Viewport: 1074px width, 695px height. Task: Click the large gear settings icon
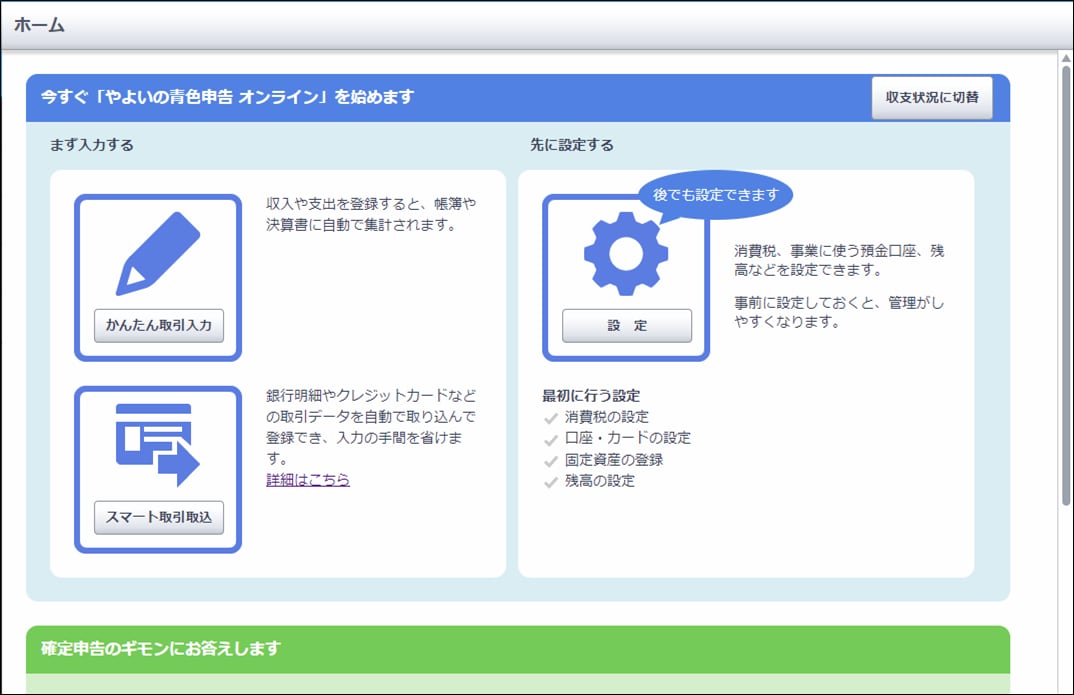pyautogui.click(x=625, y=253)
